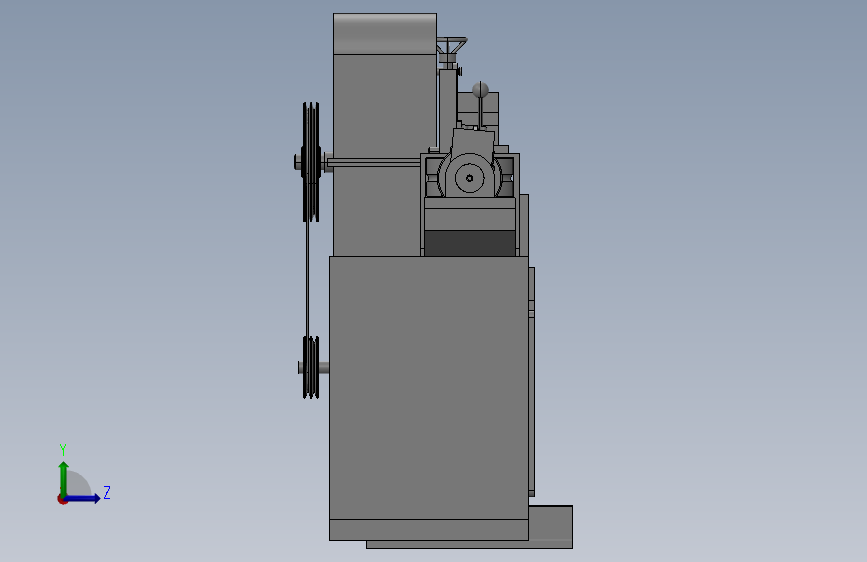867x562 pixels.
Task: Click the Y label of the triad
Action: (x=63, y=450)
